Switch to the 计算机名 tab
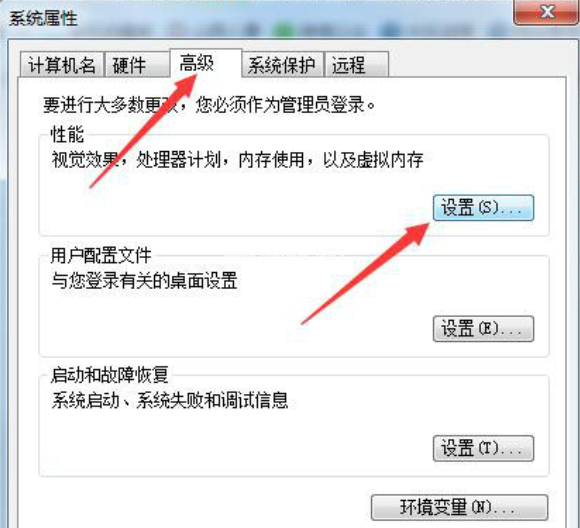The height and width of the screenshot is (528, 580). pos(62,65)
